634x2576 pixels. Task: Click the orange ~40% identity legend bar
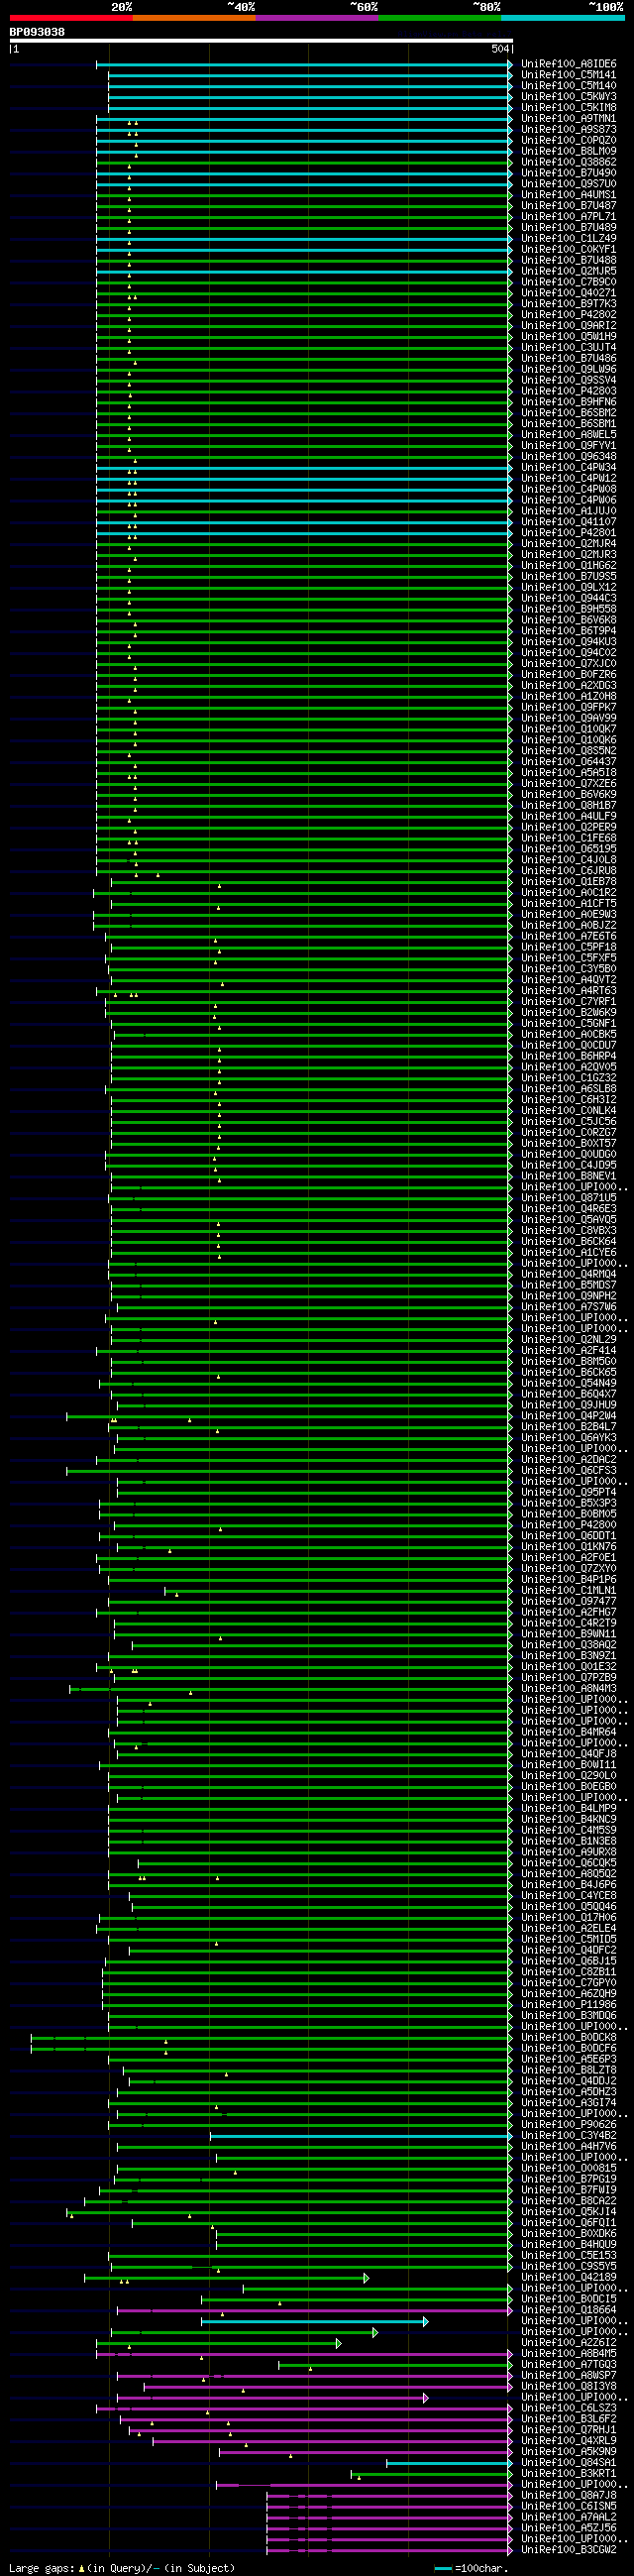pyautogui.click(x=194, y=18)
